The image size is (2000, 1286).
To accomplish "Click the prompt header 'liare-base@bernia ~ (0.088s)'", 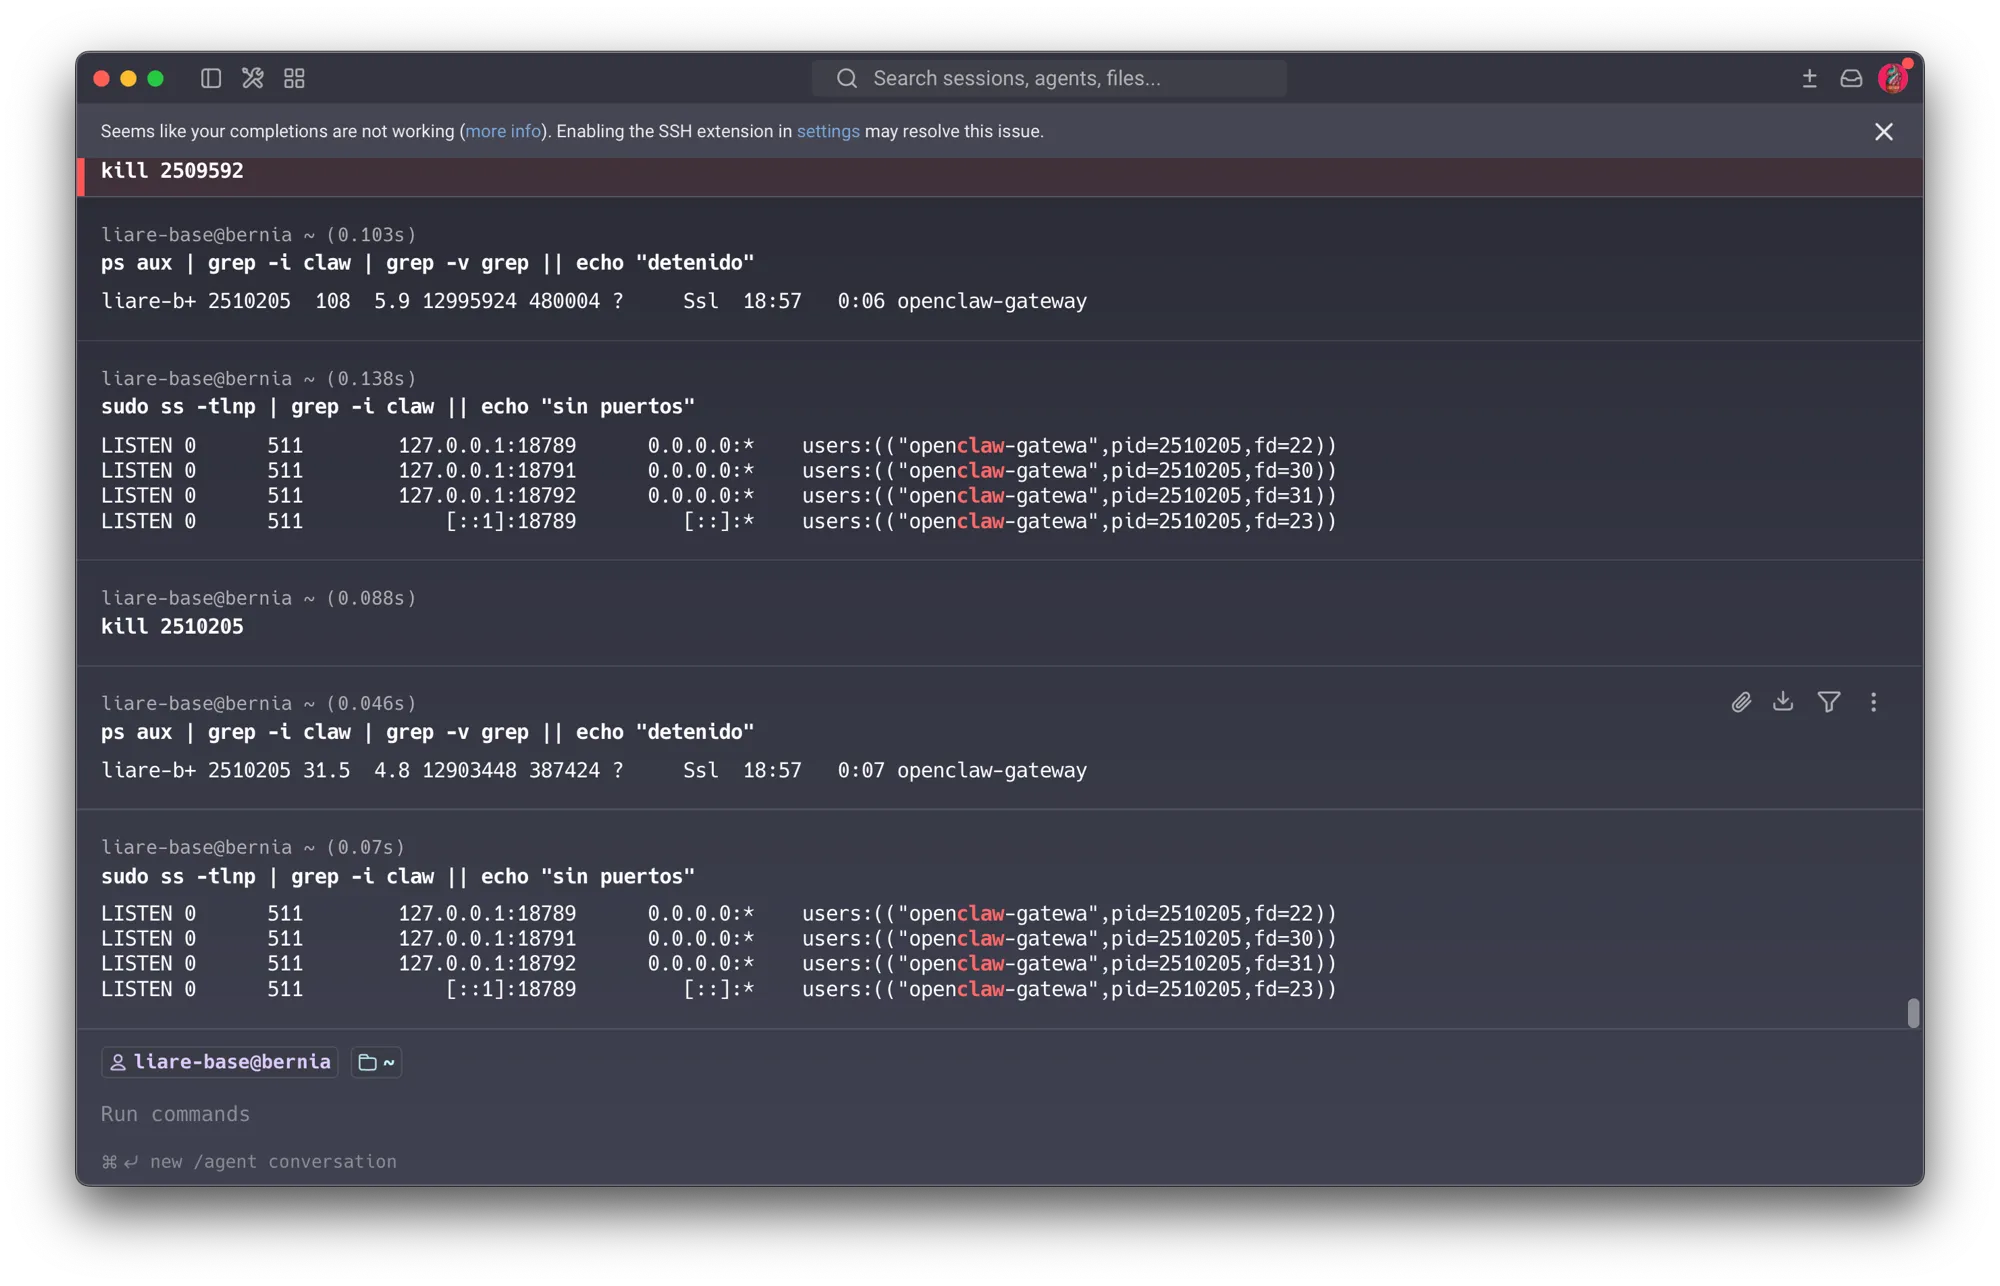I will (258, 598).
